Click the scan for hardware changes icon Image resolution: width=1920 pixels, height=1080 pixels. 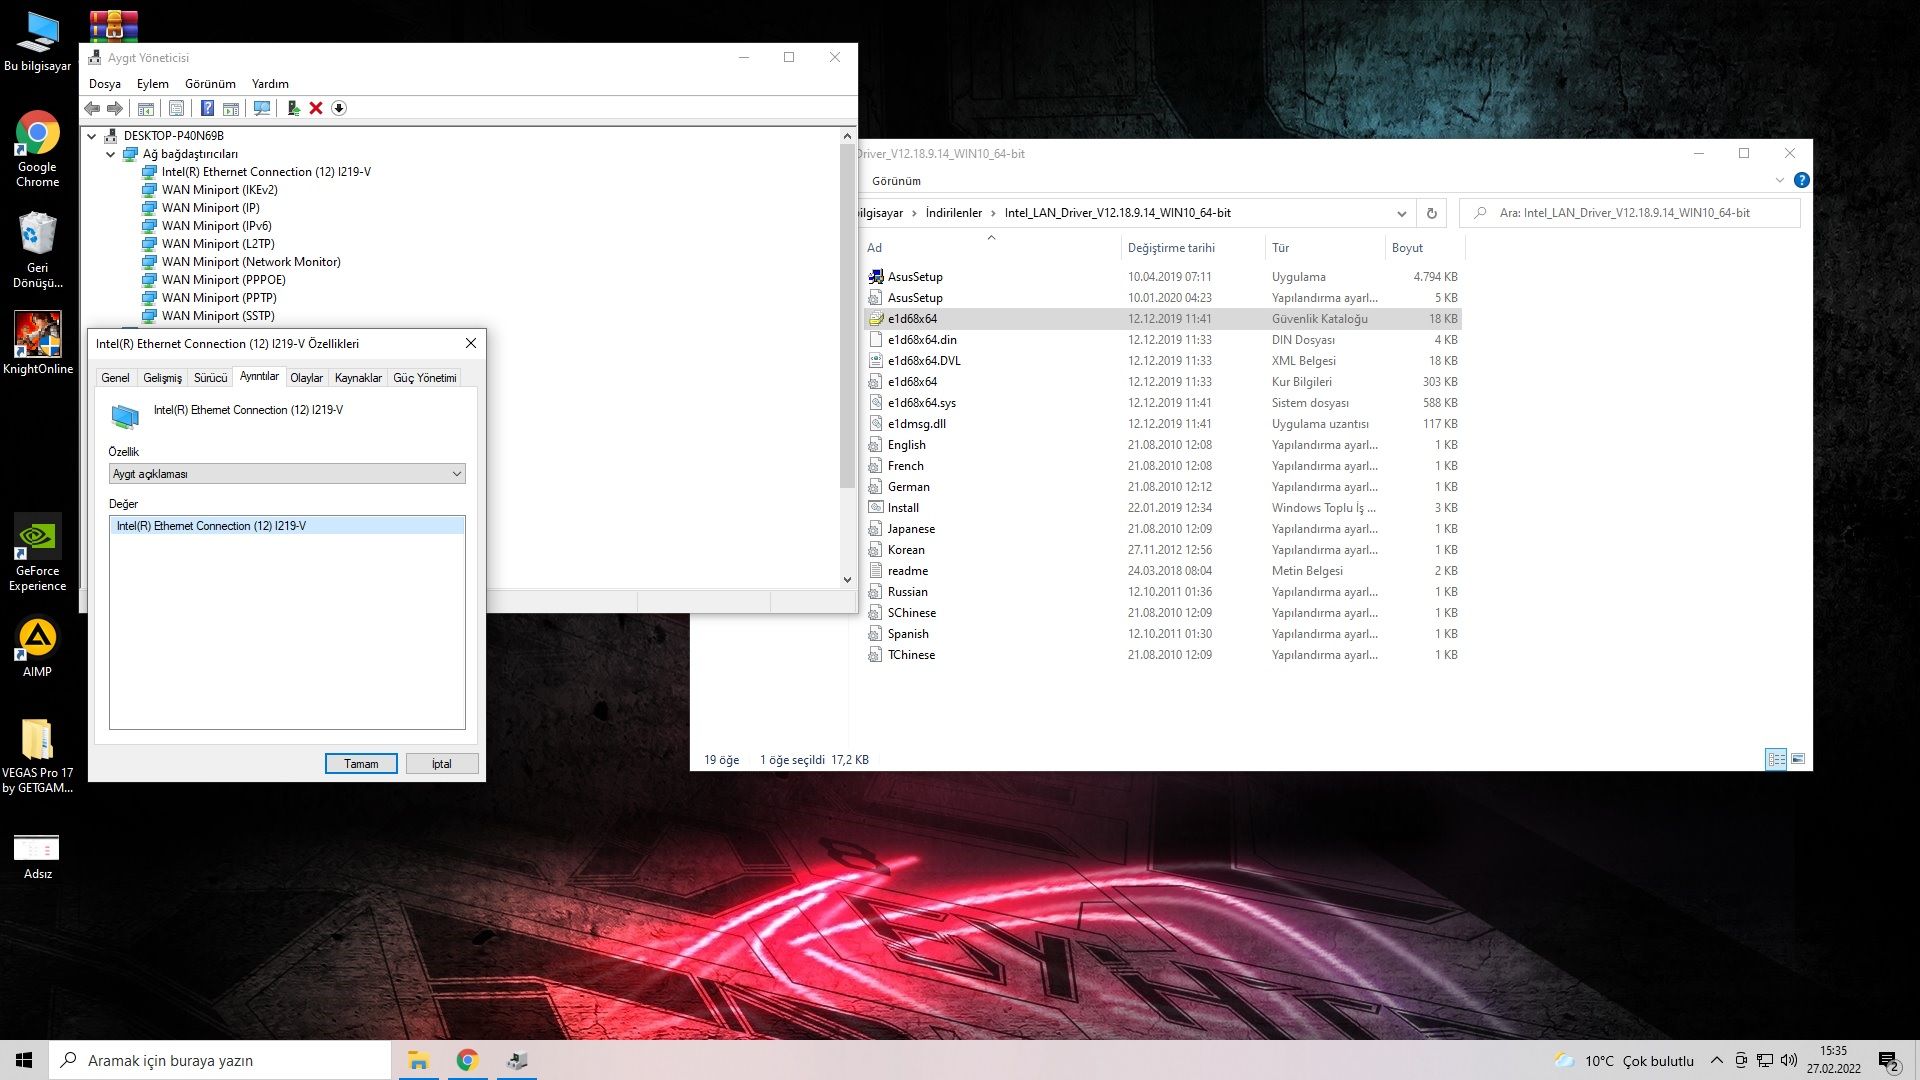coord(262,108)
